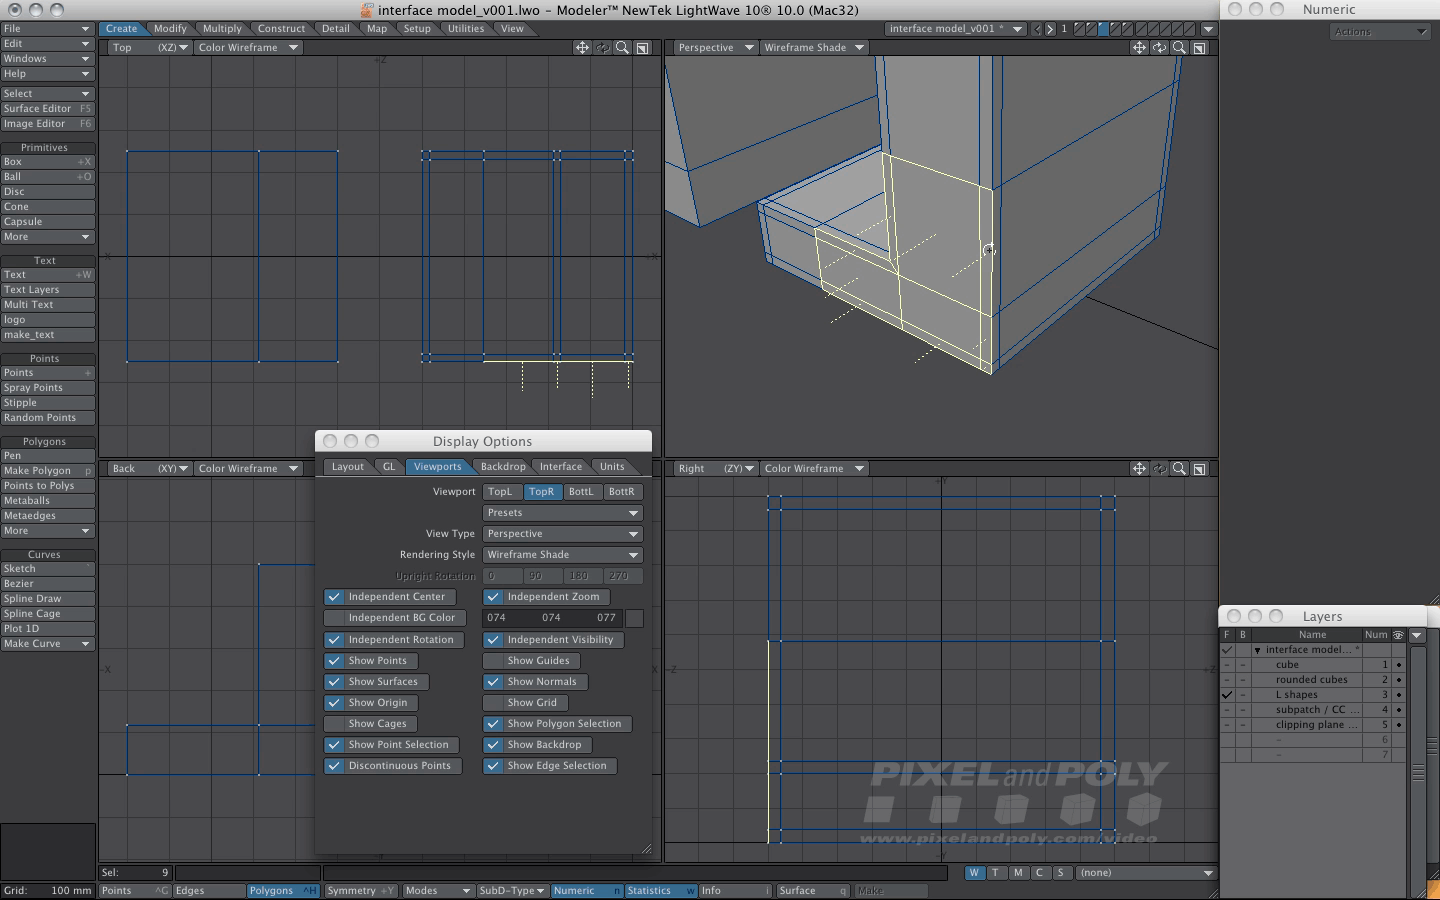This screenshot has height=900, width=1440.
Task: Click the pan icon in the Right viewport
Action: 1139,468
